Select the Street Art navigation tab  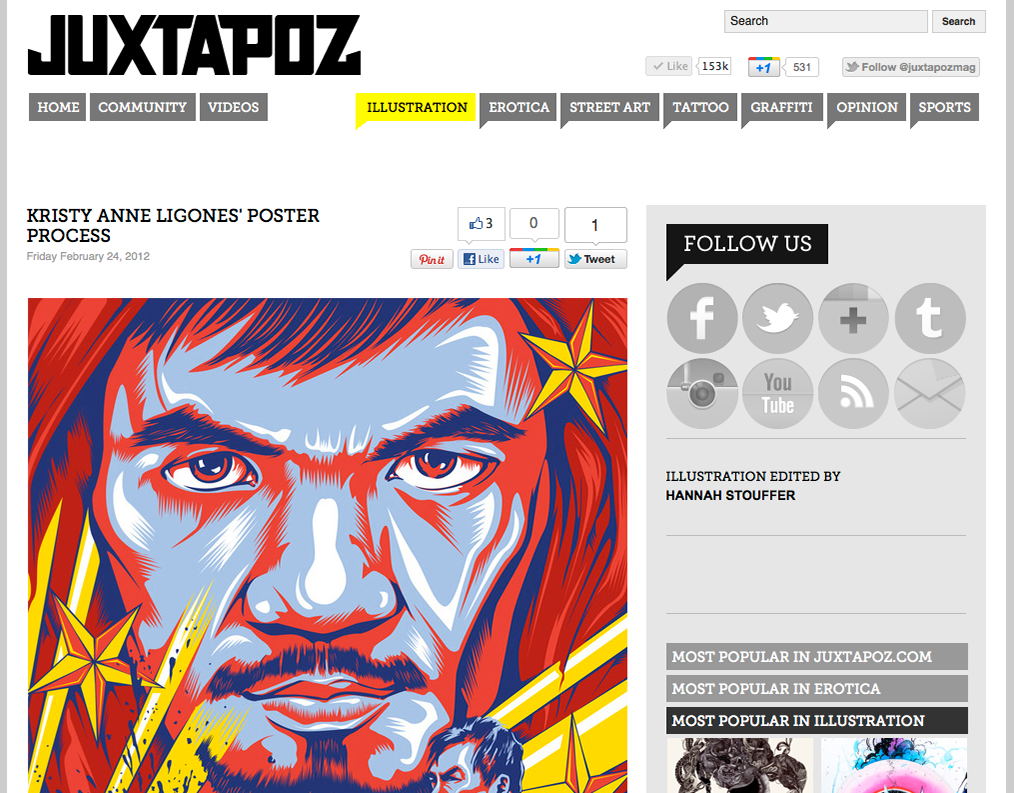[609, 107]
